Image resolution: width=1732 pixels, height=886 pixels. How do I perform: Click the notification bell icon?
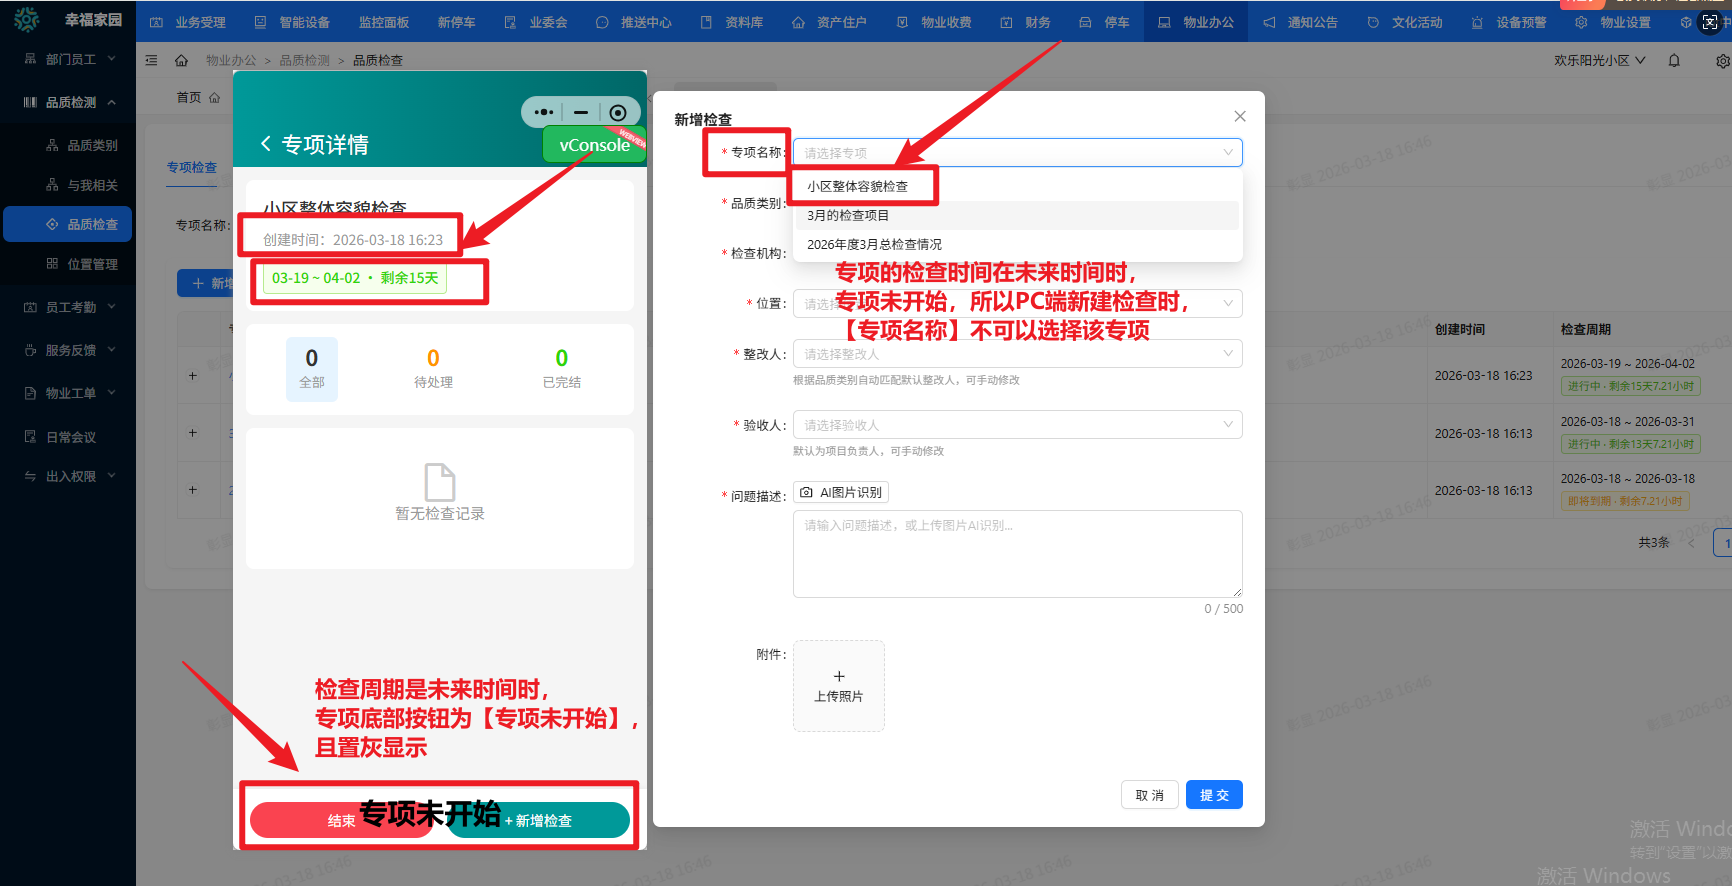tap(1674, 60)
